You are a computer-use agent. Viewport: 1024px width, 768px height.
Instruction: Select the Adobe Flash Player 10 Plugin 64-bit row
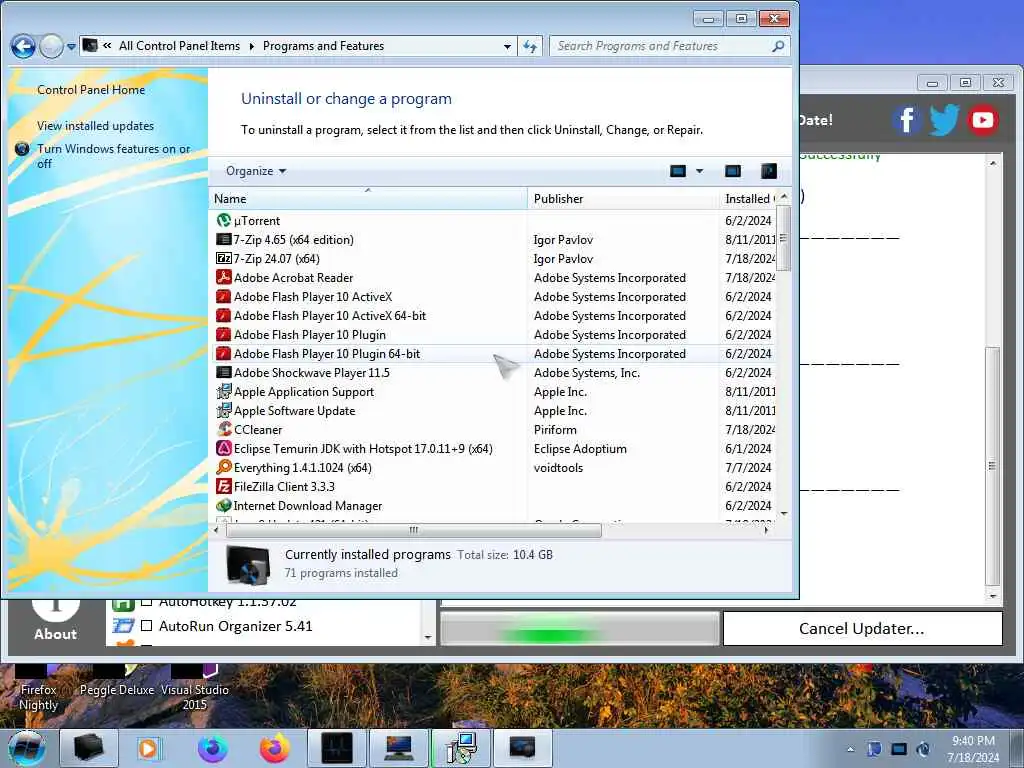494,354
